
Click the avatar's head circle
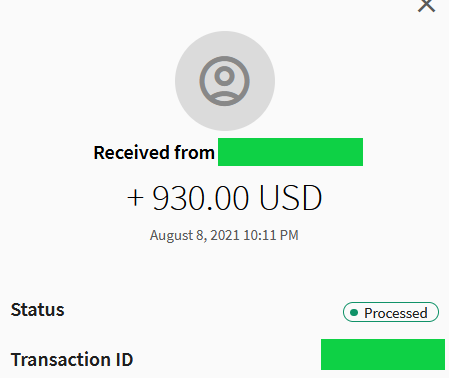224,76
